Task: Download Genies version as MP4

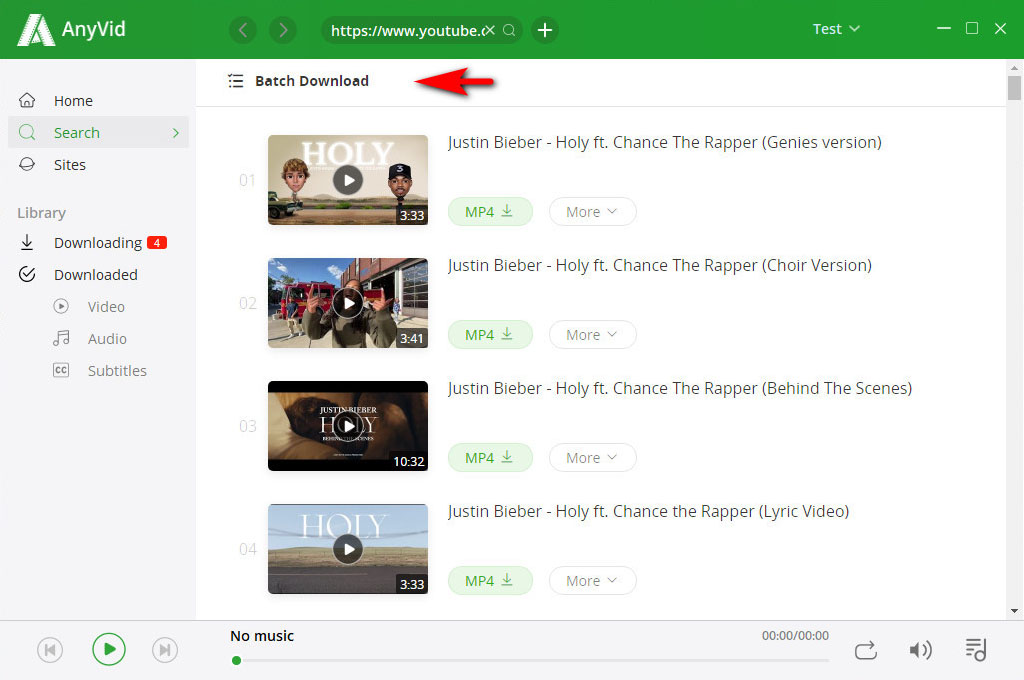Action: (490, 212)
